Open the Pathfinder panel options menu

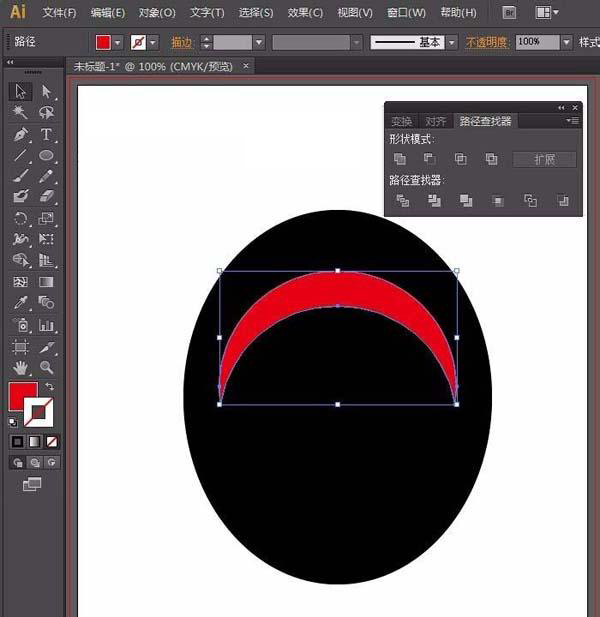pyautogui.click(x=572, y=121)
